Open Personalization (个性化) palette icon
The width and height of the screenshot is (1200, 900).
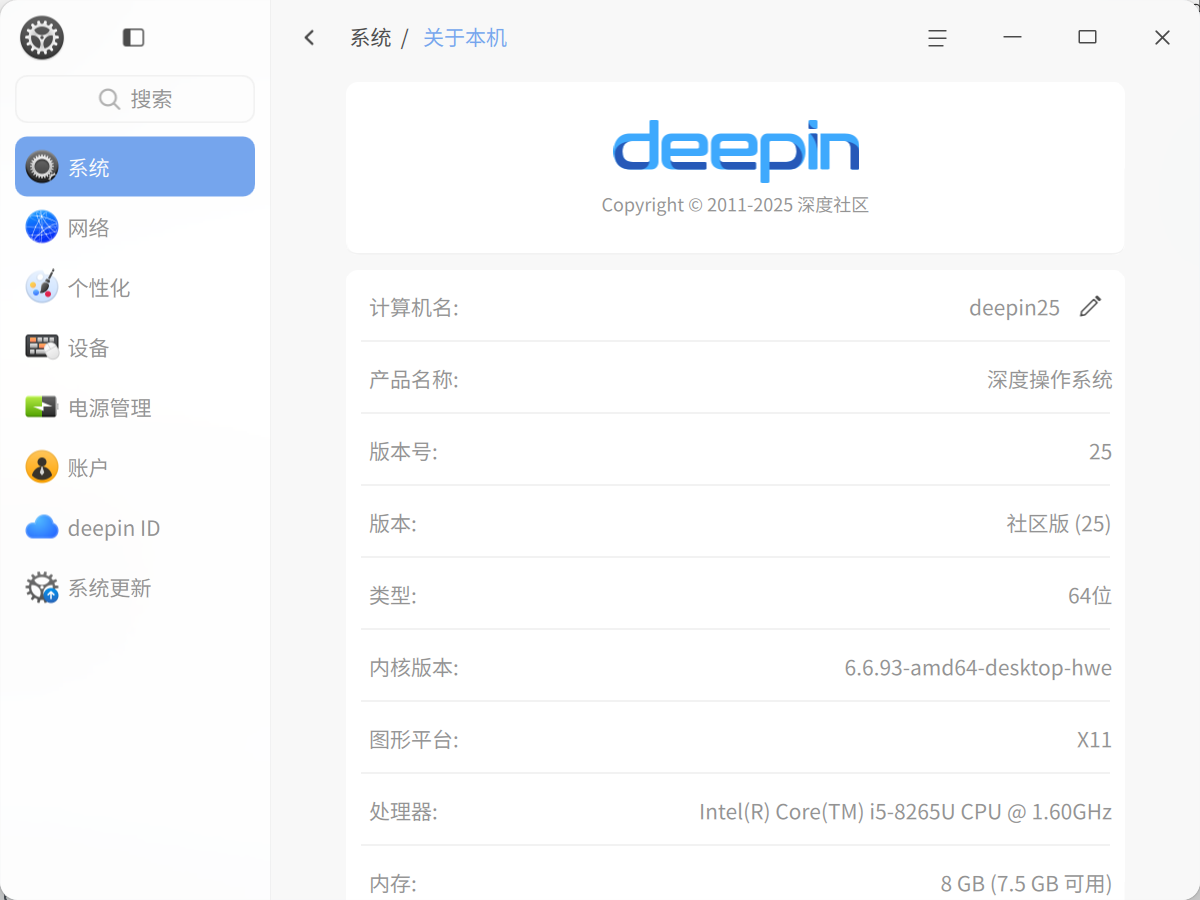42,287
